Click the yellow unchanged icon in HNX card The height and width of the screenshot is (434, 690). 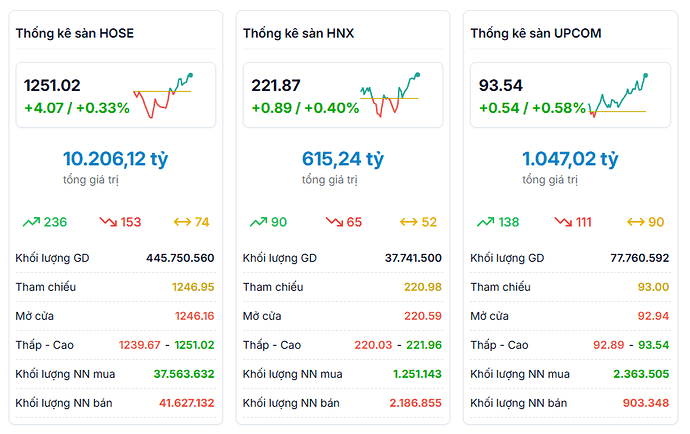pos(408,222)
